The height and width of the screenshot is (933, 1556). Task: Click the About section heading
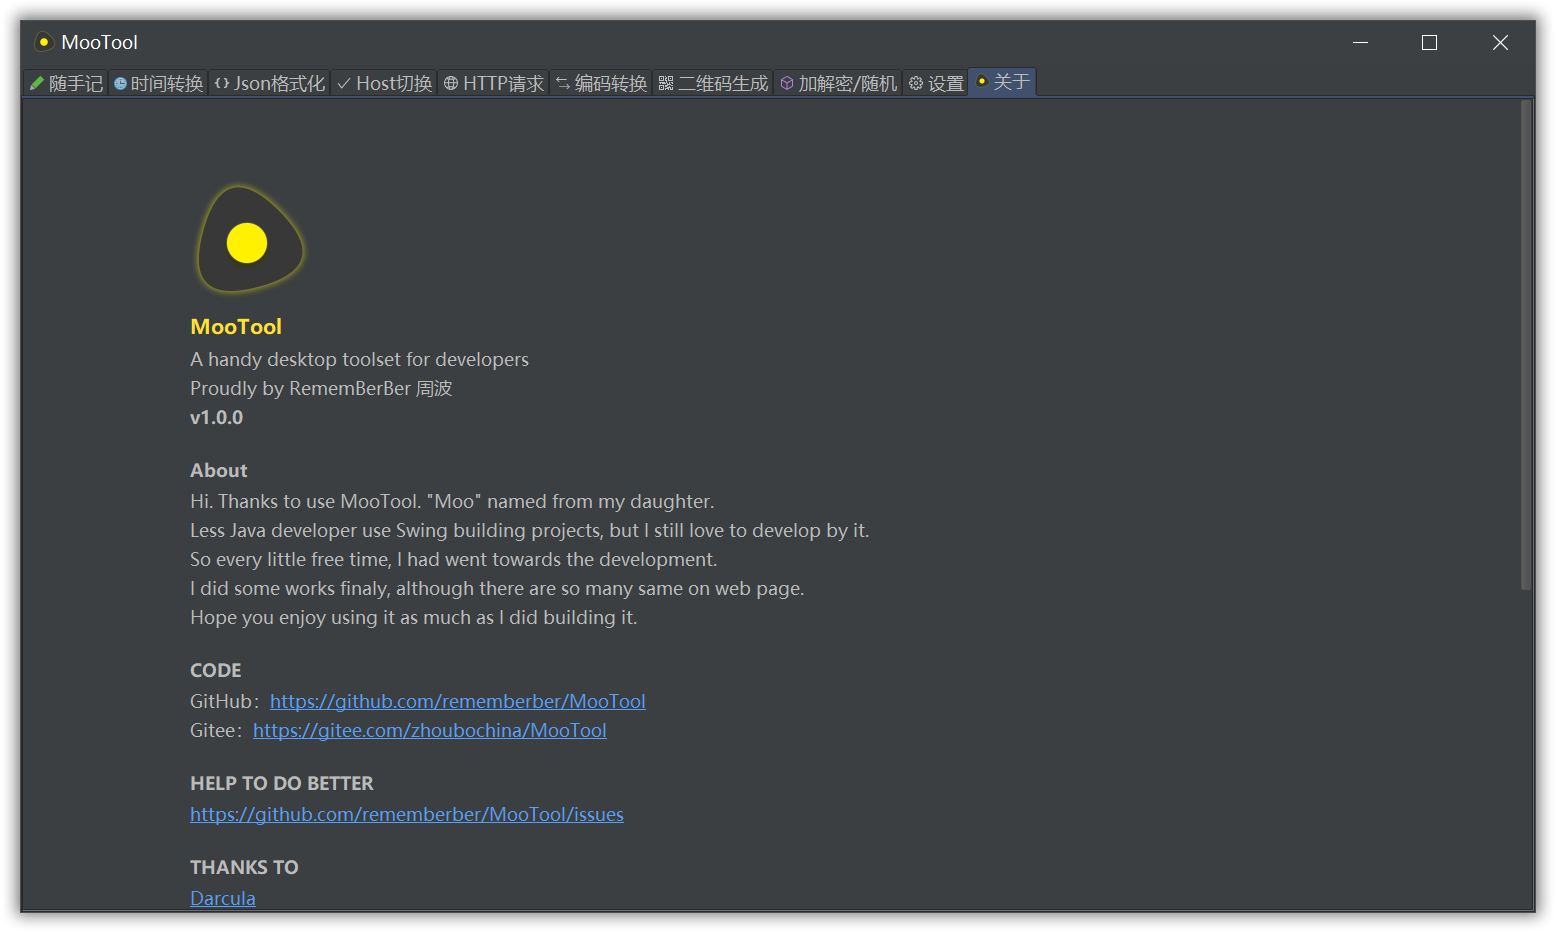point(219,470)
